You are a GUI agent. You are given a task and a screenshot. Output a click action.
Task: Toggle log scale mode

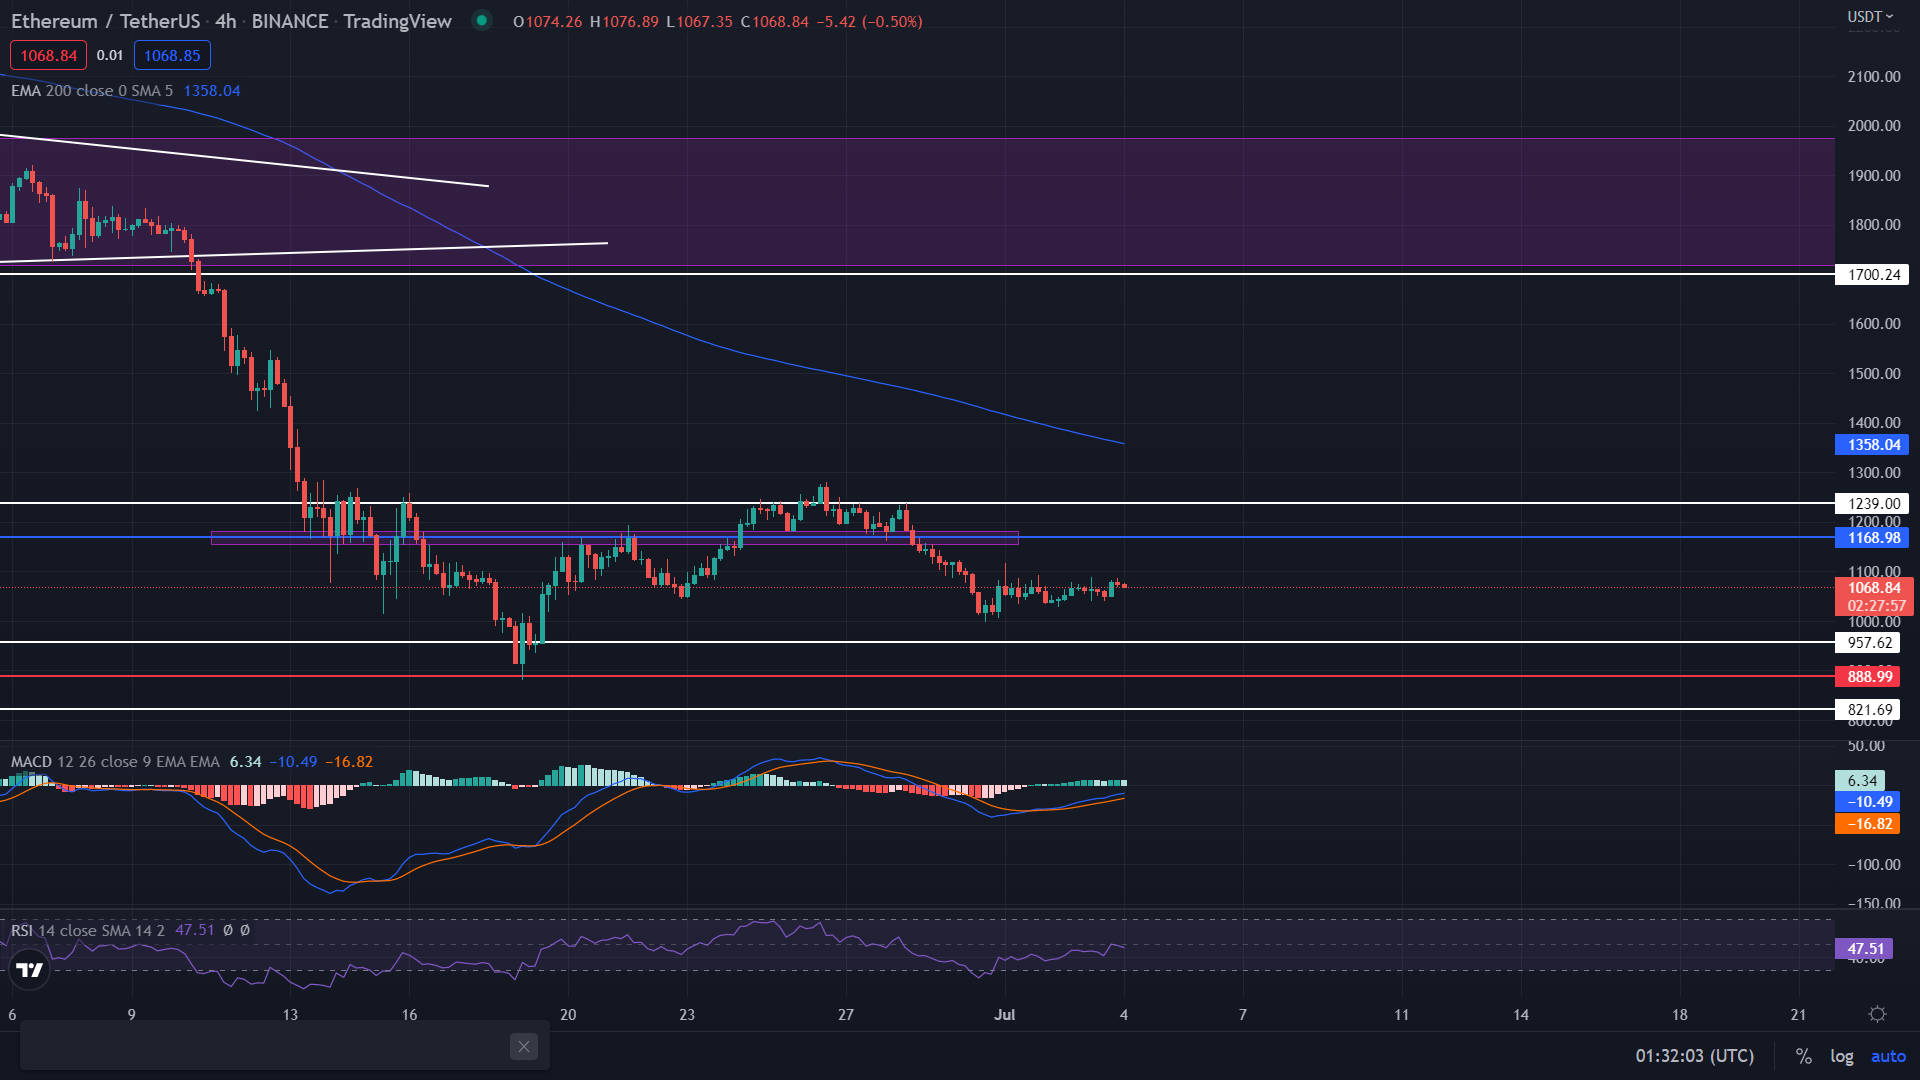[x=1841, y=1056]
